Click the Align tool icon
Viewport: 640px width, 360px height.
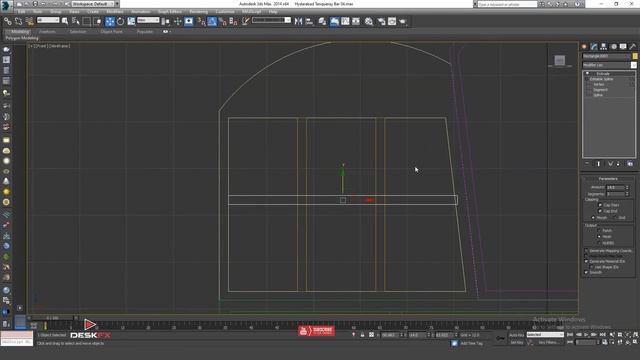pos(309,21)
